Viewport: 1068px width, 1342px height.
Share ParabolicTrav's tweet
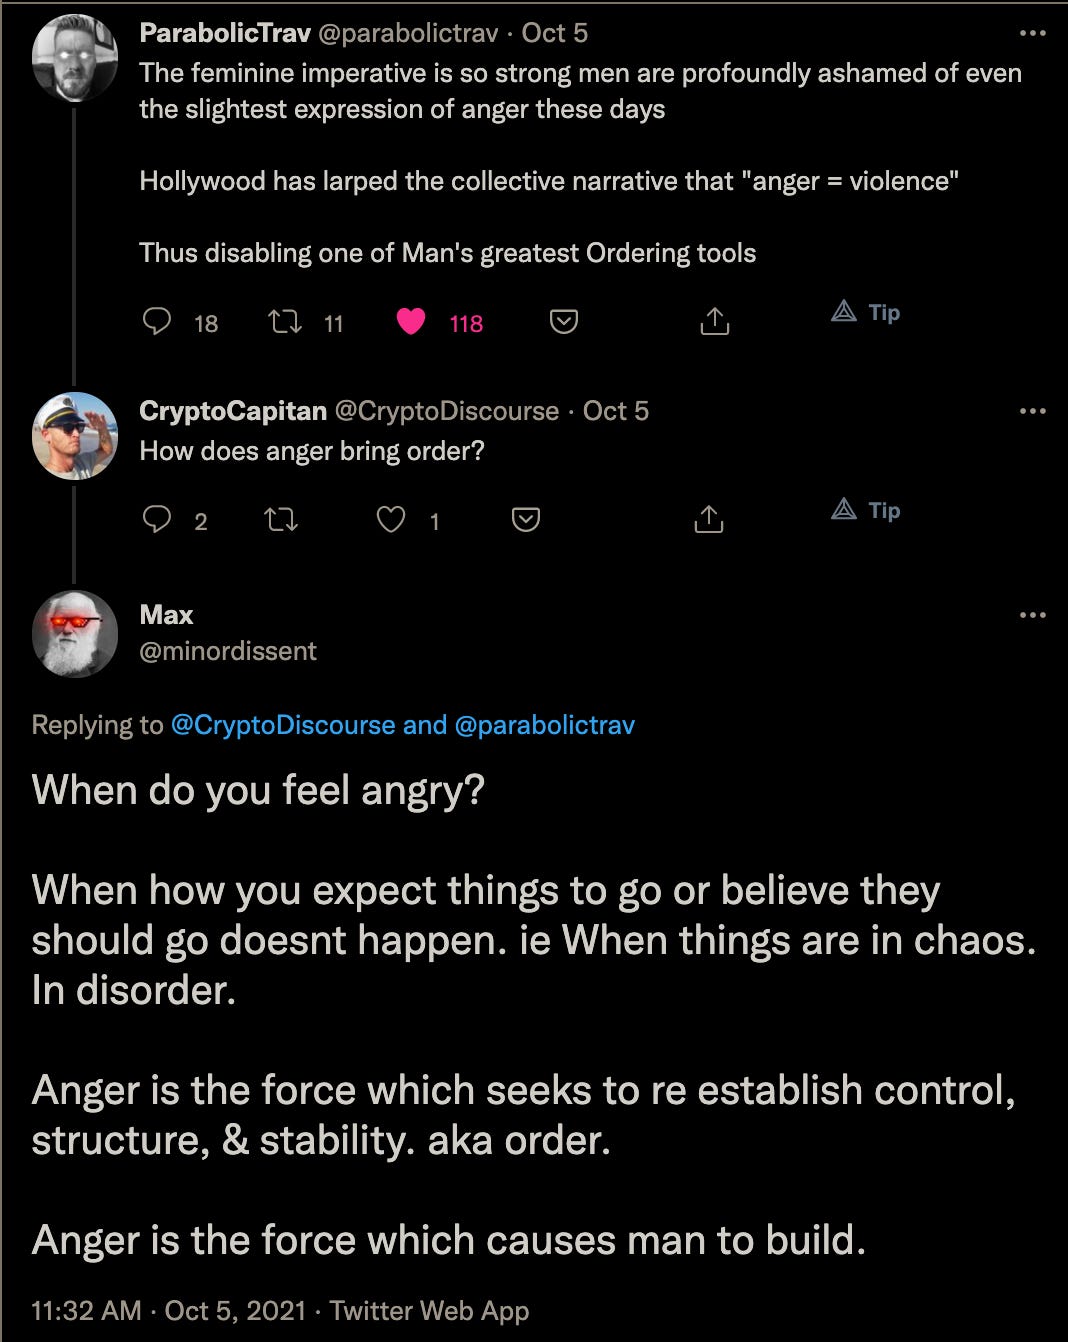tap(714, 322)
